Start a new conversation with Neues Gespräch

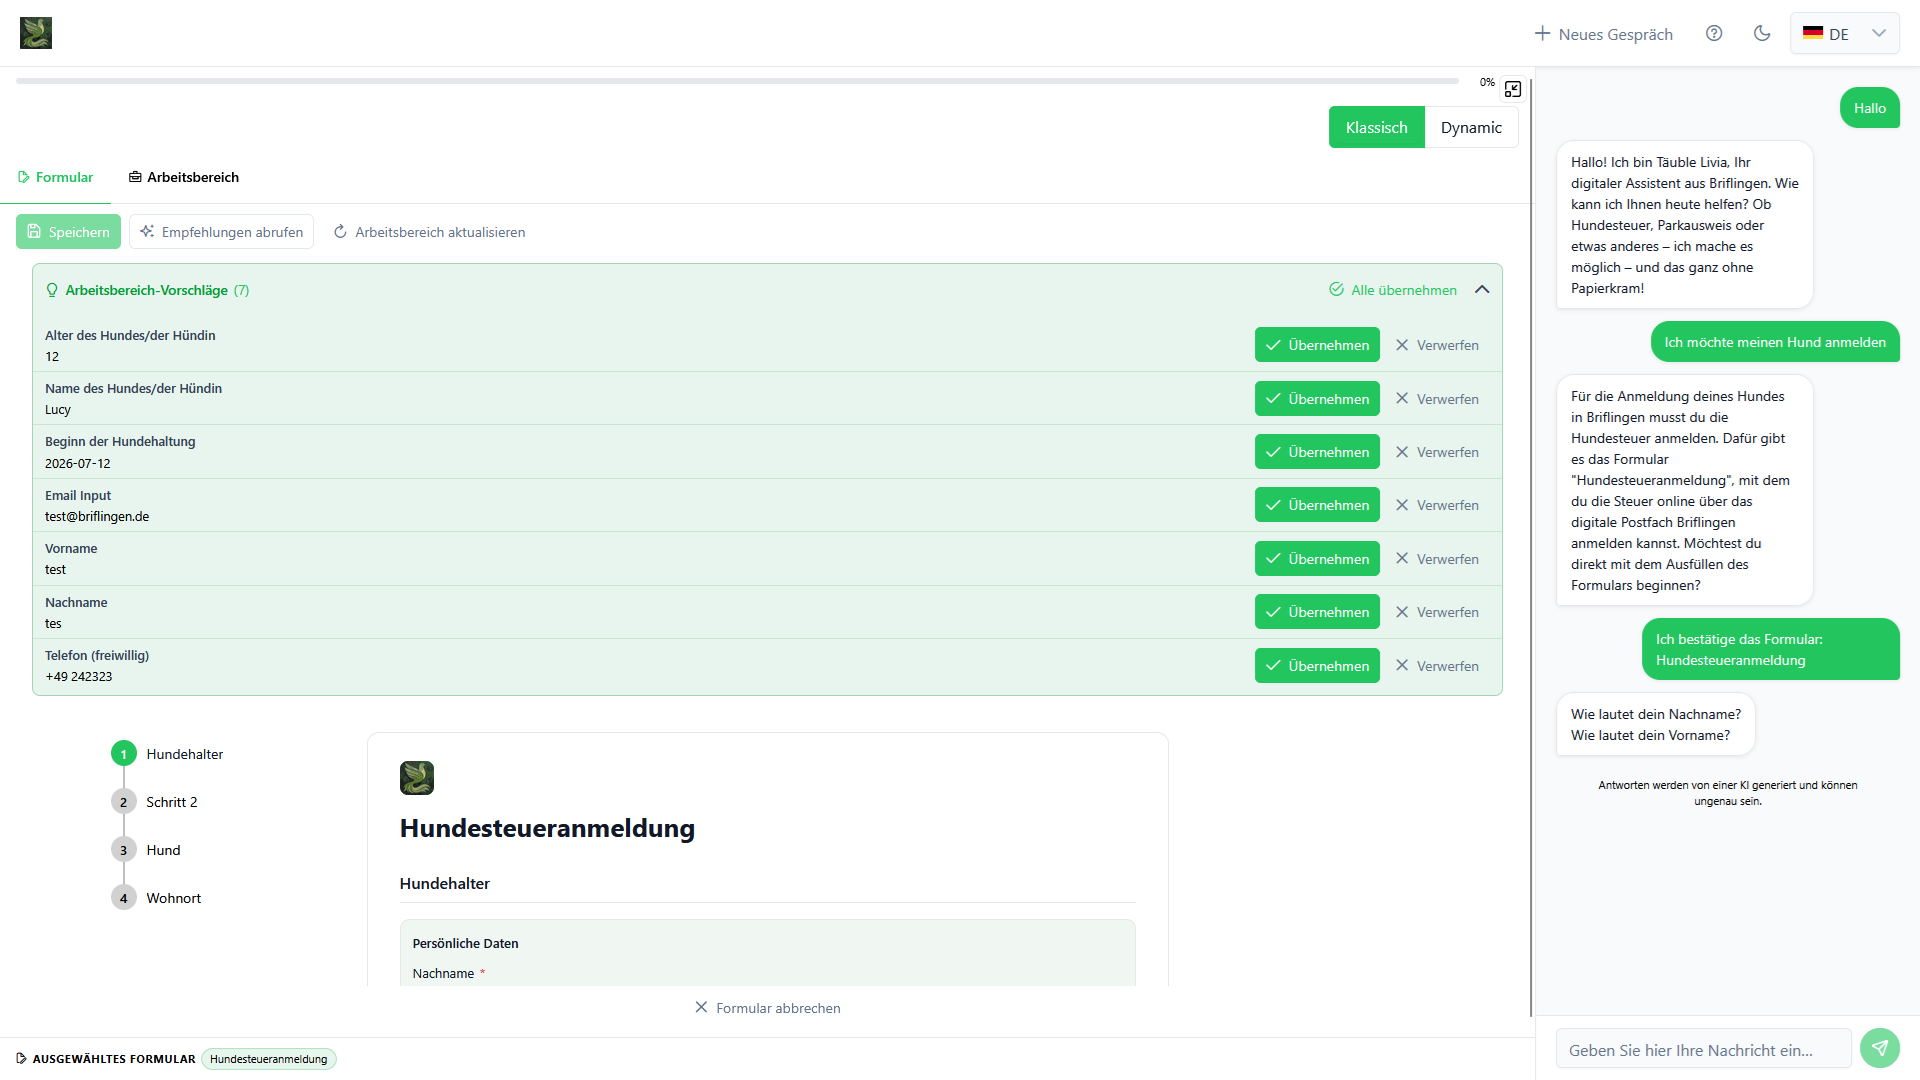(1604, 34)
